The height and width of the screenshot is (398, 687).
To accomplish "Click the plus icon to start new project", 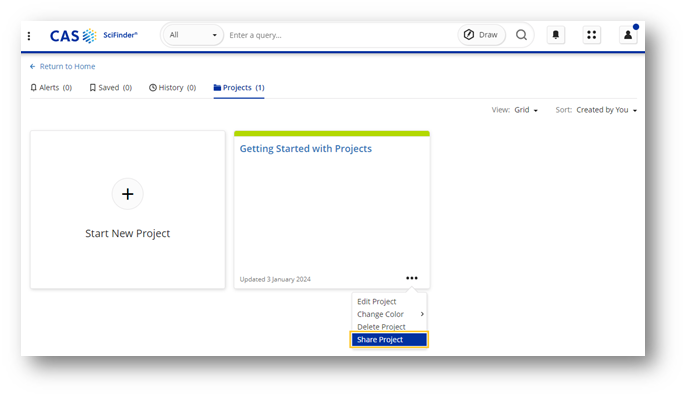I will 127,194.
